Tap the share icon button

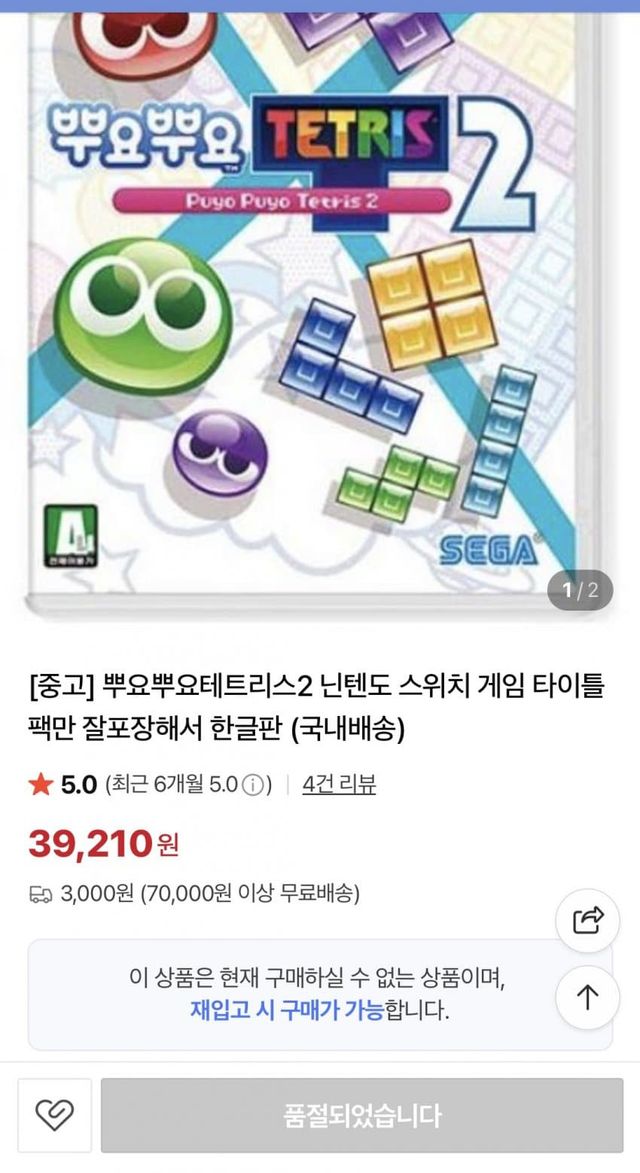pos(588,920)
